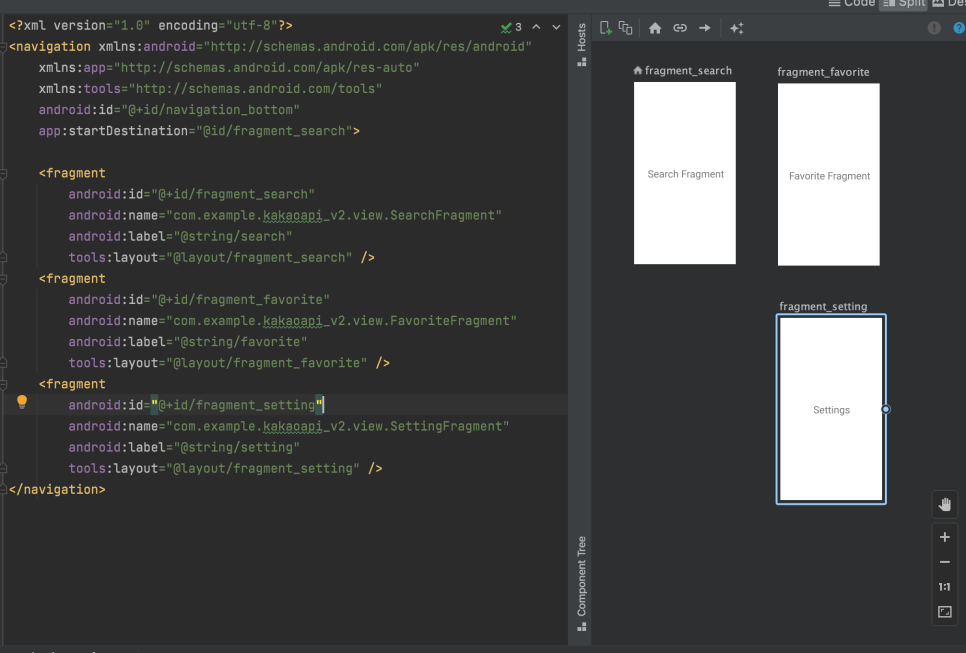Go to next highlighted error arrow
Viewport: 966px width, 653px height.
(x=556, y=27)
